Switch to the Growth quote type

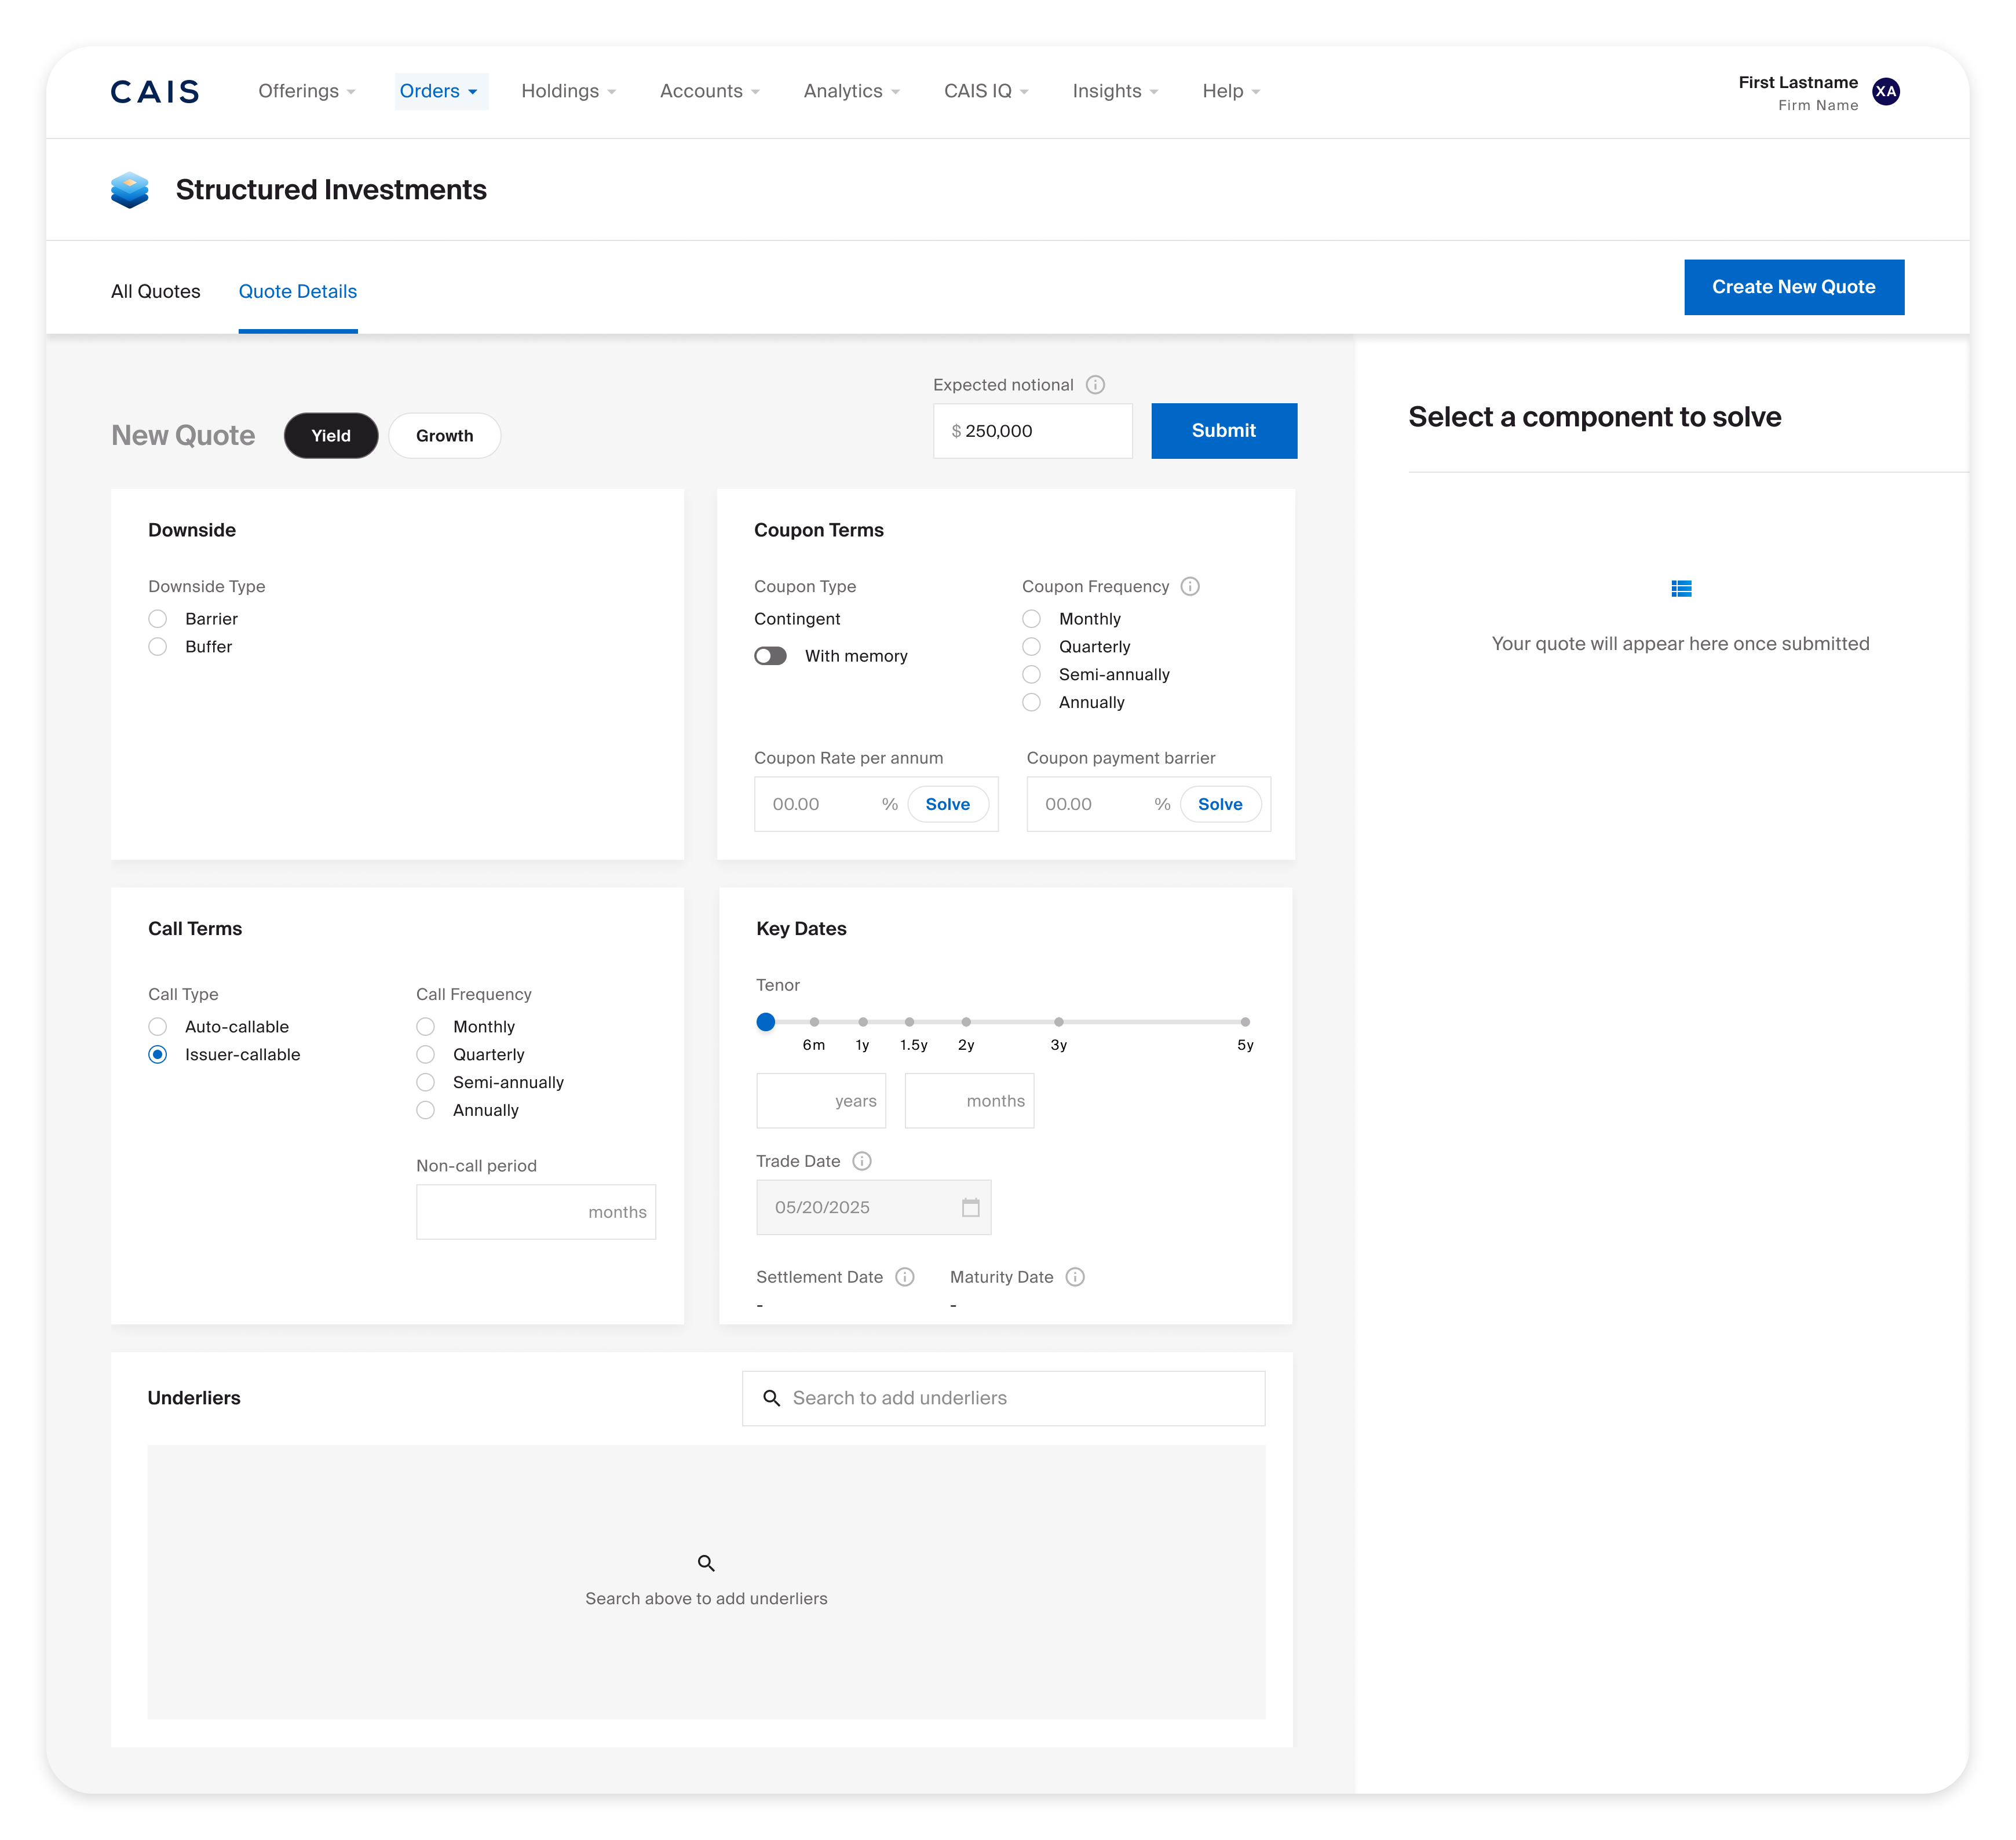[444, 436]
